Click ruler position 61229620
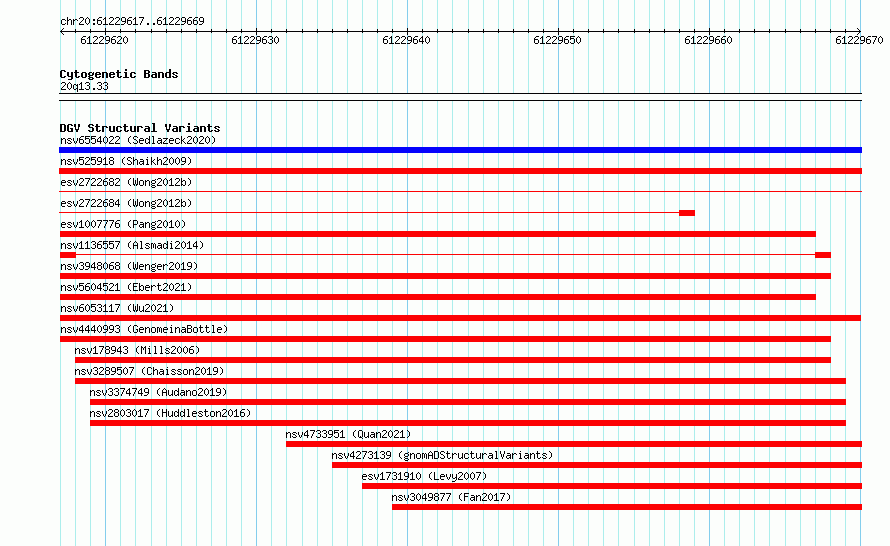 [104, 40]
